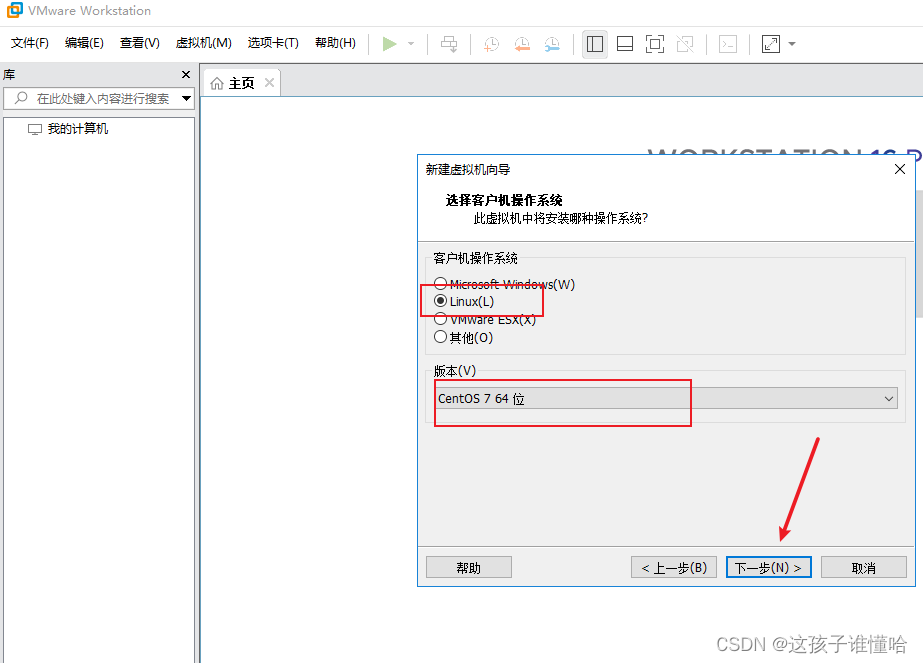
Task: Click the send Ctrl+Alt+Del toolbar icon
Action: pyautogui.click(x=449, y=44)
